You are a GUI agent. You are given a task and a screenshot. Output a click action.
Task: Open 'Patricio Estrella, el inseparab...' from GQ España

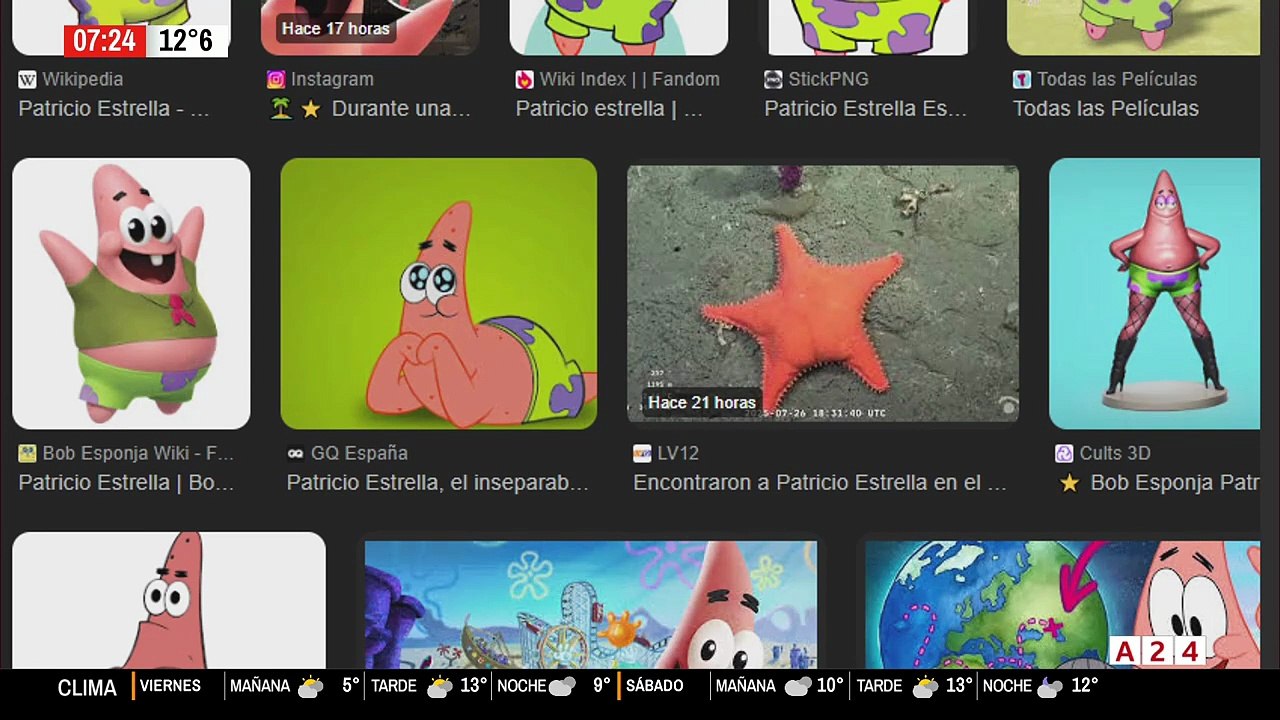[437, 482]
